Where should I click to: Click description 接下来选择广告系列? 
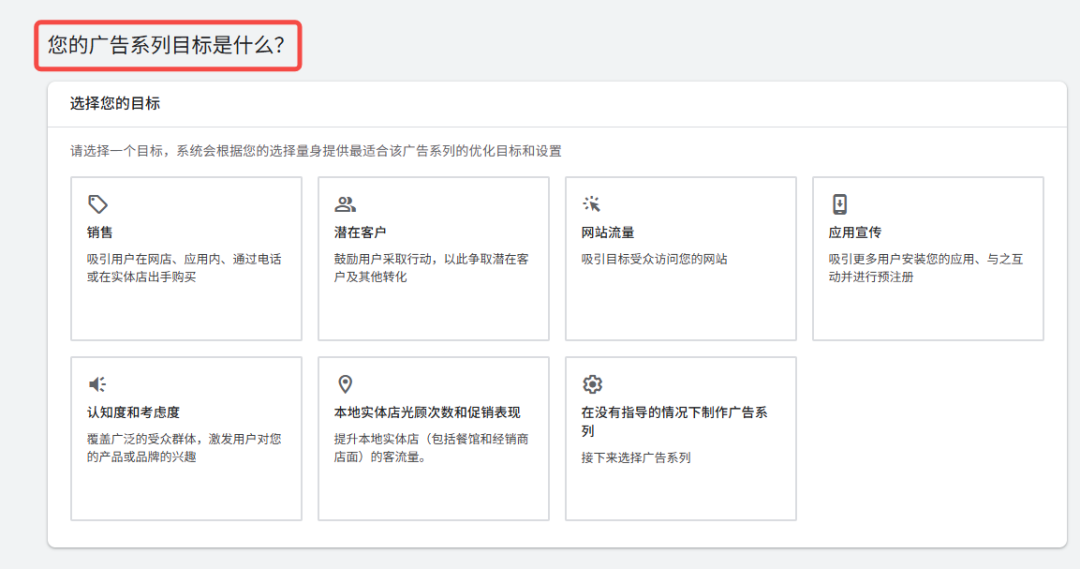pos(636,457)
